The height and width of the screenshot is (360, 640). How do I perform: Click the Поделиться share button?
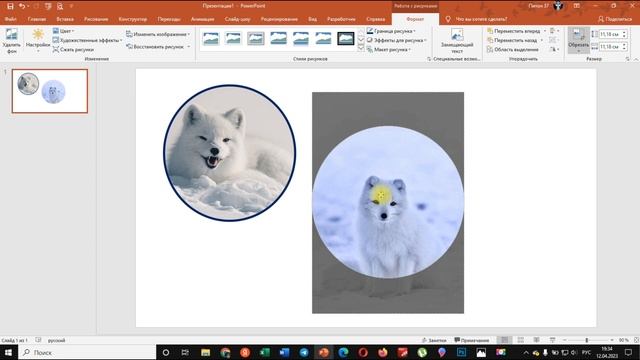tap(615, 19)
